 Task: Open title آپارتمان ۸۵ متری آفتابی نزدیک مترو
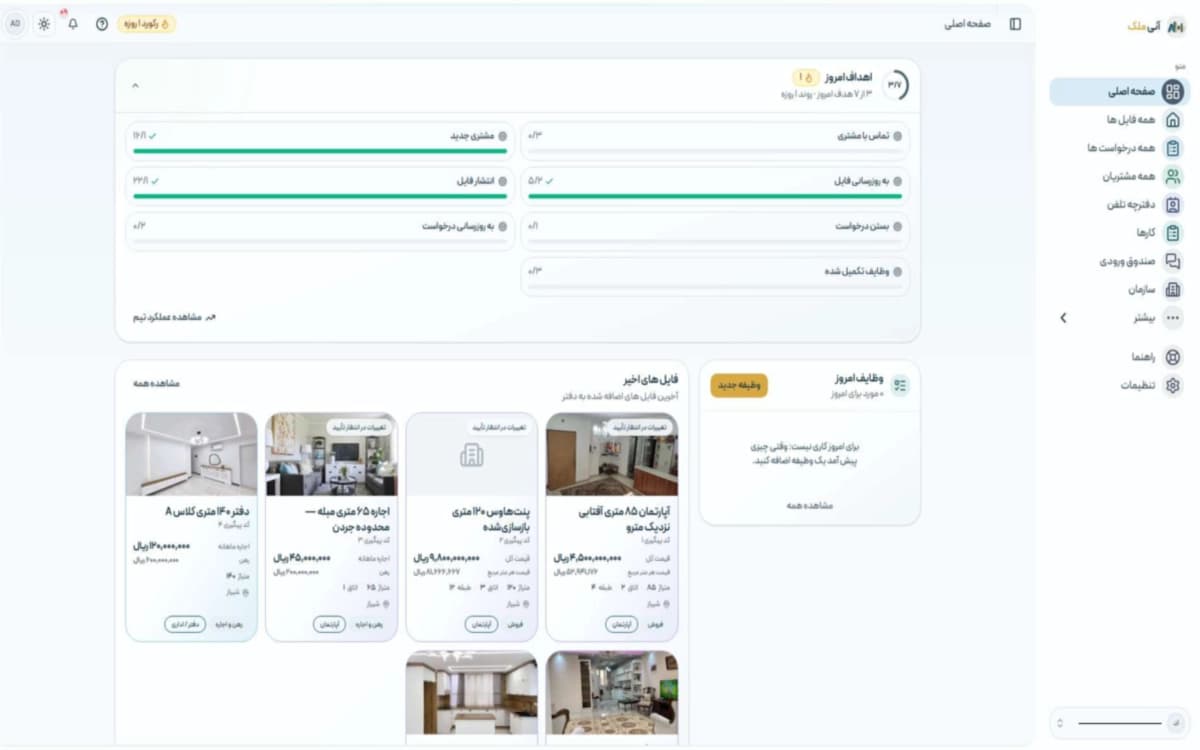click(624, 519)
